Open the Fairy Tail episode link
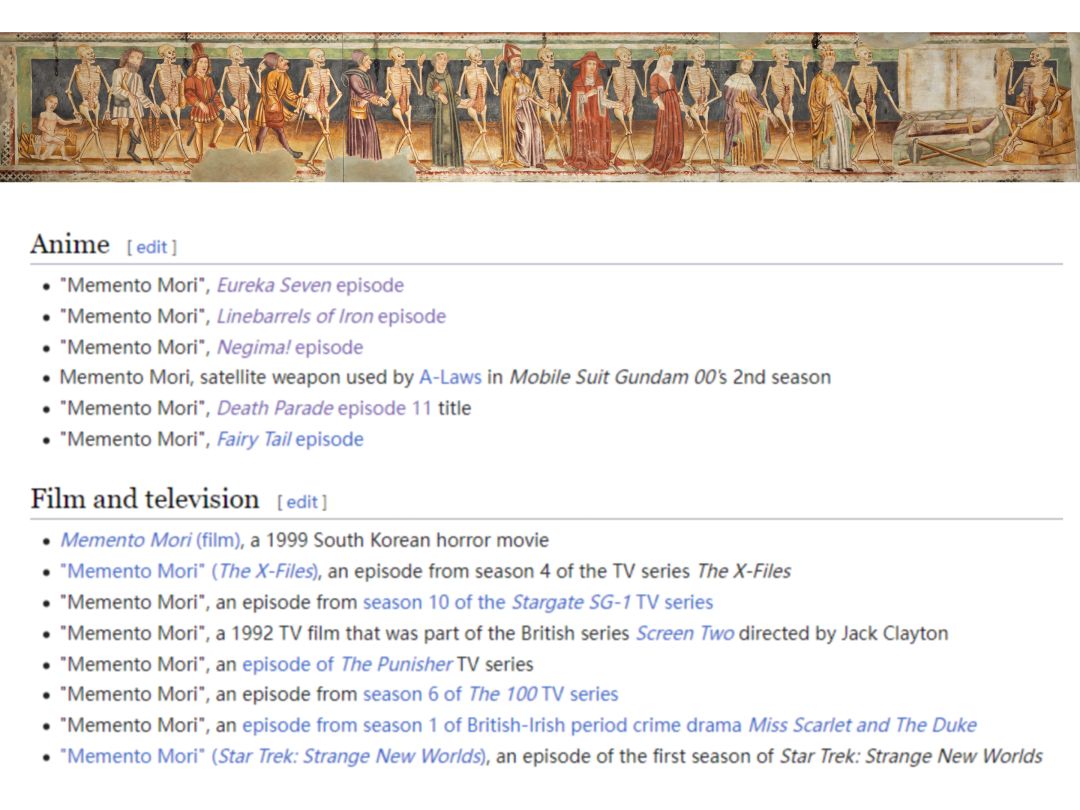The width and height of the screenshot is (1080, 810). pyautogui.click(x=290, y=439)
